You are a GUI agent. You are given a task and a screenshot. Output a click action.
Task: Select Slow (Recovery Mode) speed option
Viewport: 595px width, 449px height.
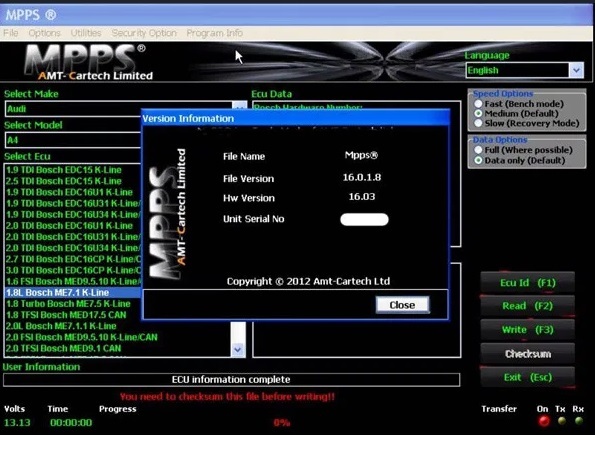527,123
